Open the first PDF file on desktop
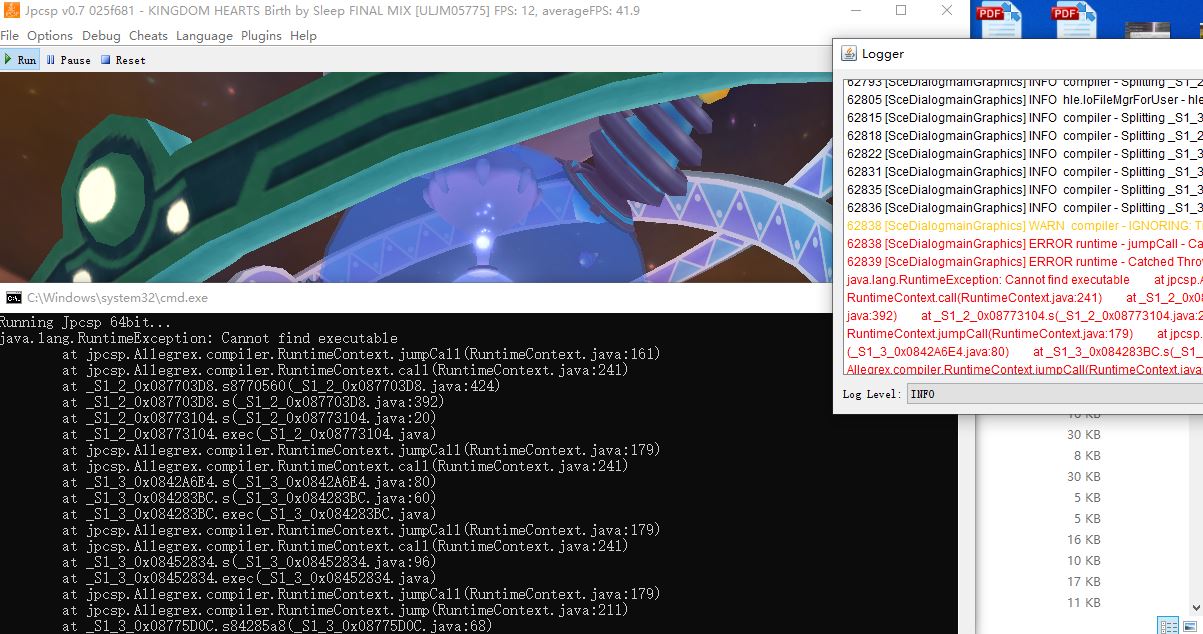This screenshot has height=634, width=1203. [x=998, y=18]
